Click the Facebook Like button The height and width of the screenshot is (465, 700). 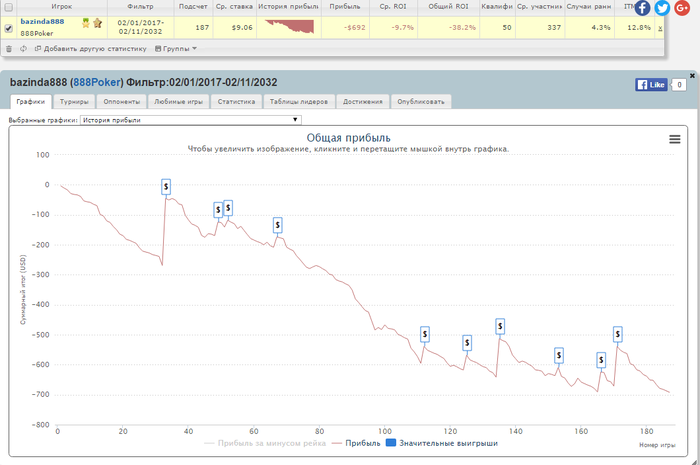click(651, 85)
